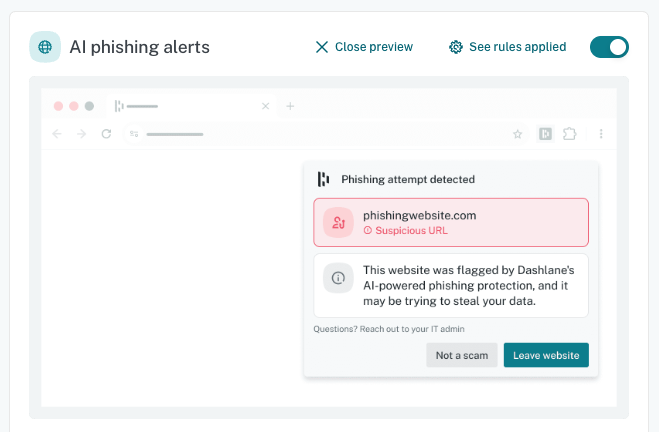This screenshot has width=659, height=432.
Task: Click the bookmark star icon
Action: [517, 134]
